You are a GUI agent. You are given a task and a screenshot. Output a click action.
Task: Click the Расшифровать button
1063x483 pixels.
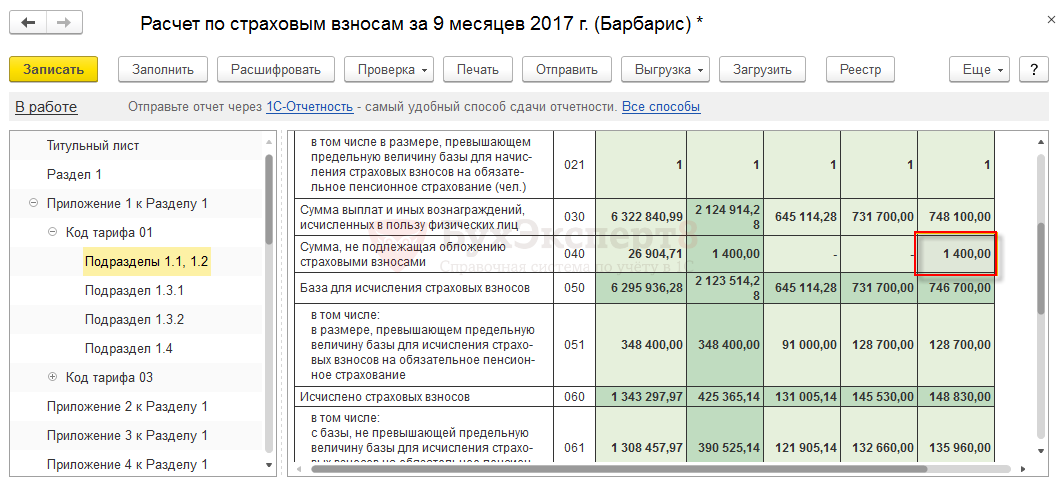coord(276,69)
